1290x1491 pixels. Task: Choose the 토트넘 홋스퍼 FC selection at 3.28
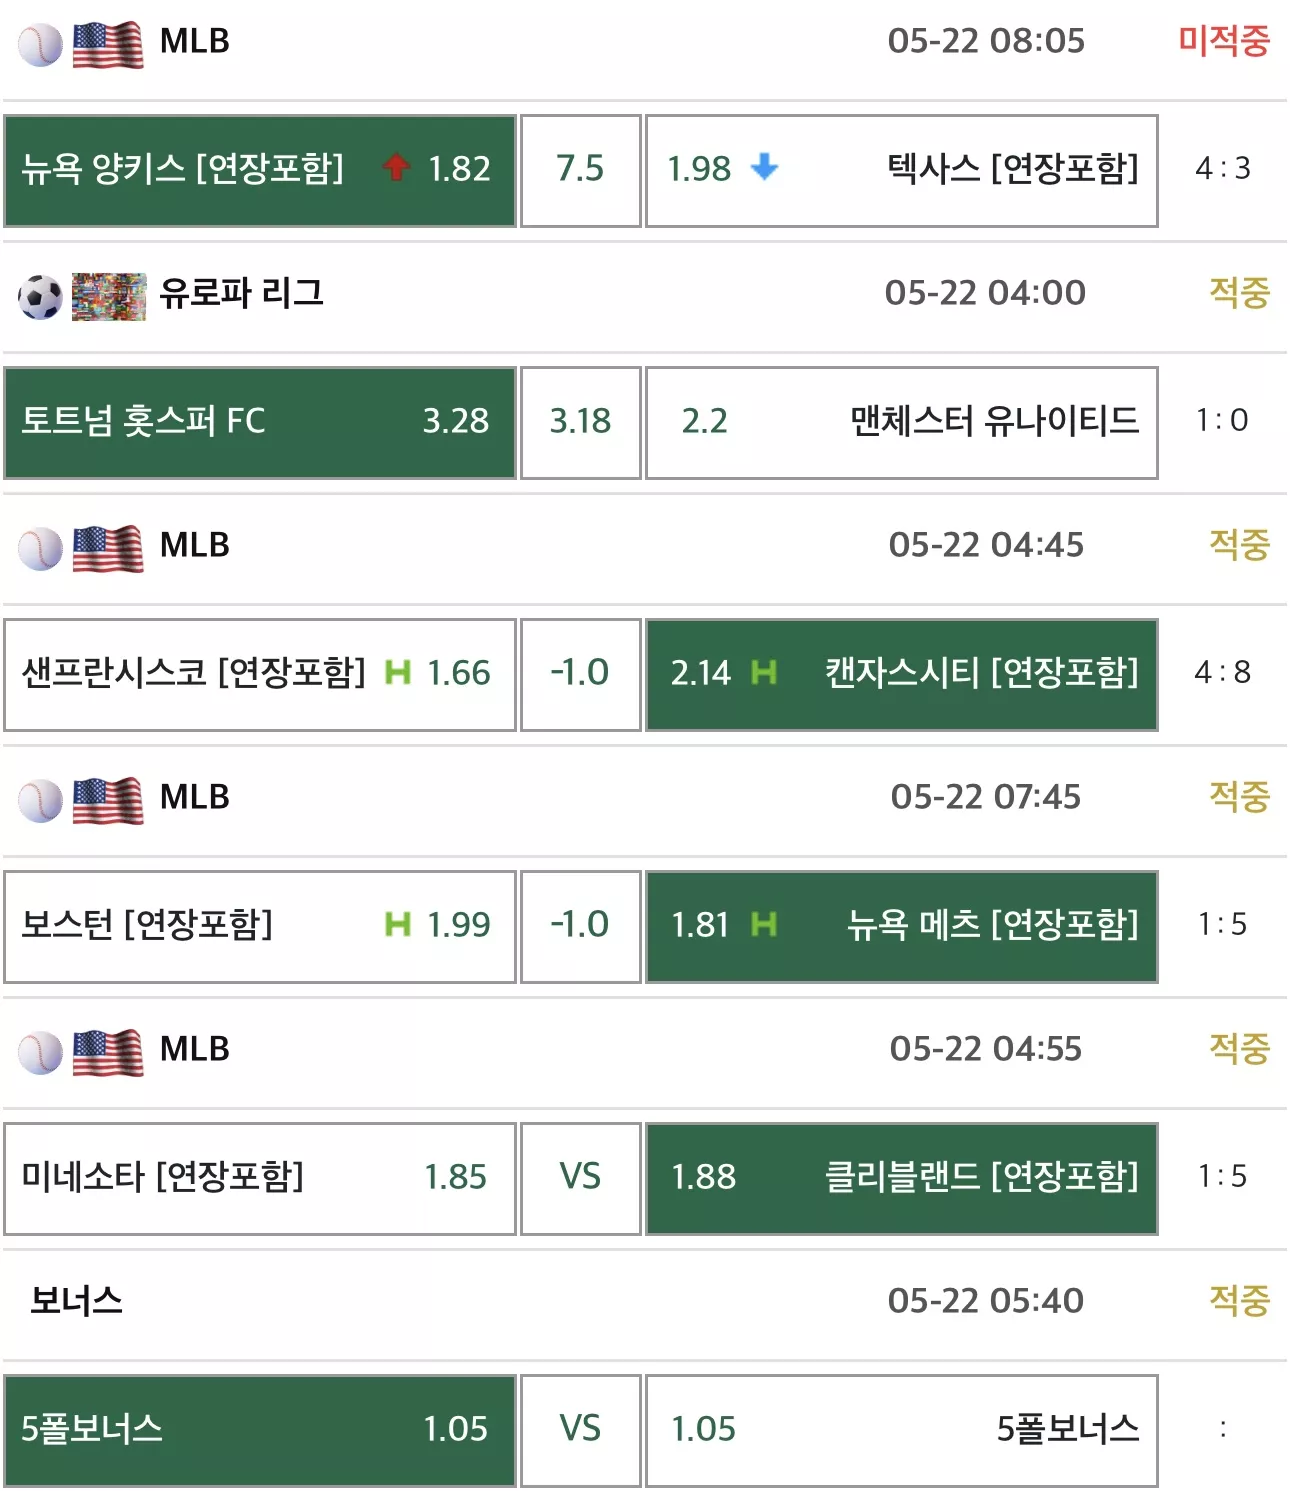click(260, 423)
